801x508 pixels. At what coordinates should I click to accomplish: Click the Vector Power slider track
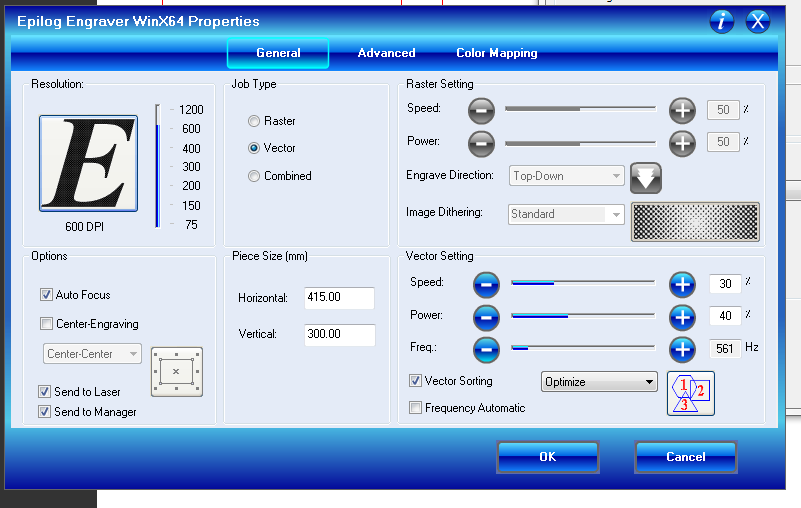[x=583, y=316]
